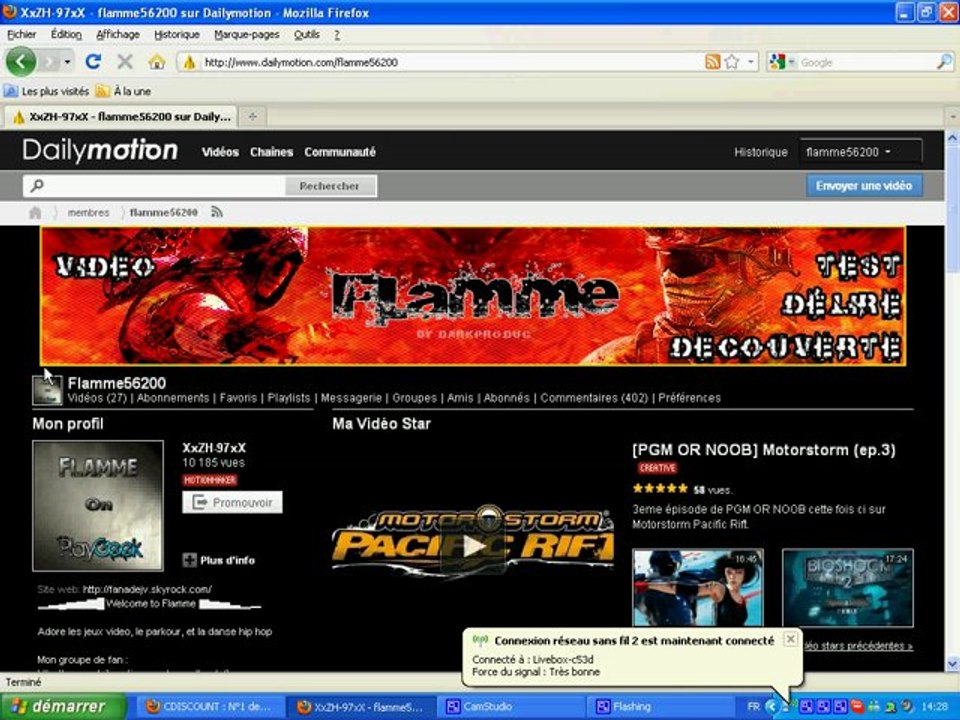
Task: Close the network connection balloon
Action: tap(790, 639)
